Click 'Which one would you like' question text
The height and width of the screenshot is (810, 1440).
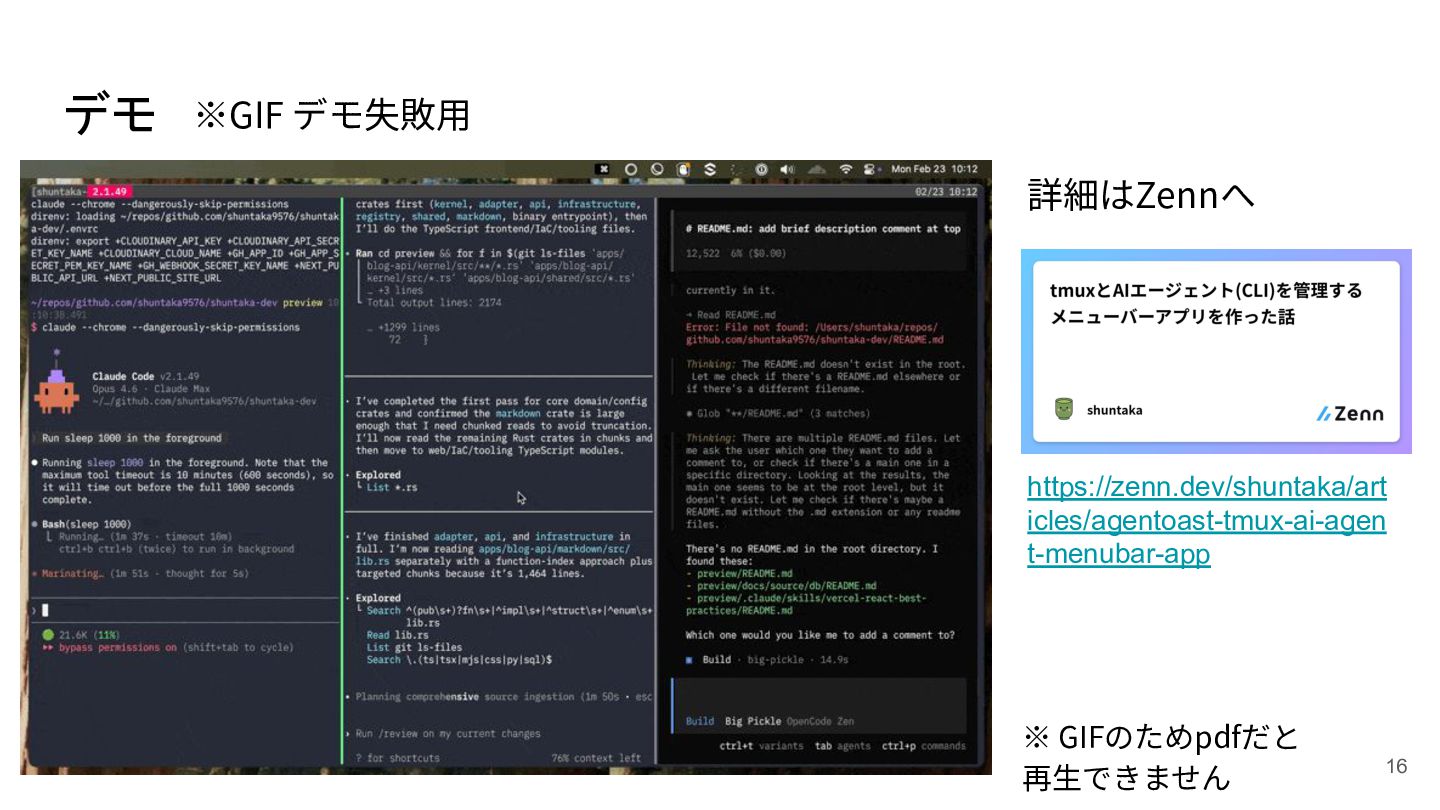pos(820,635)
